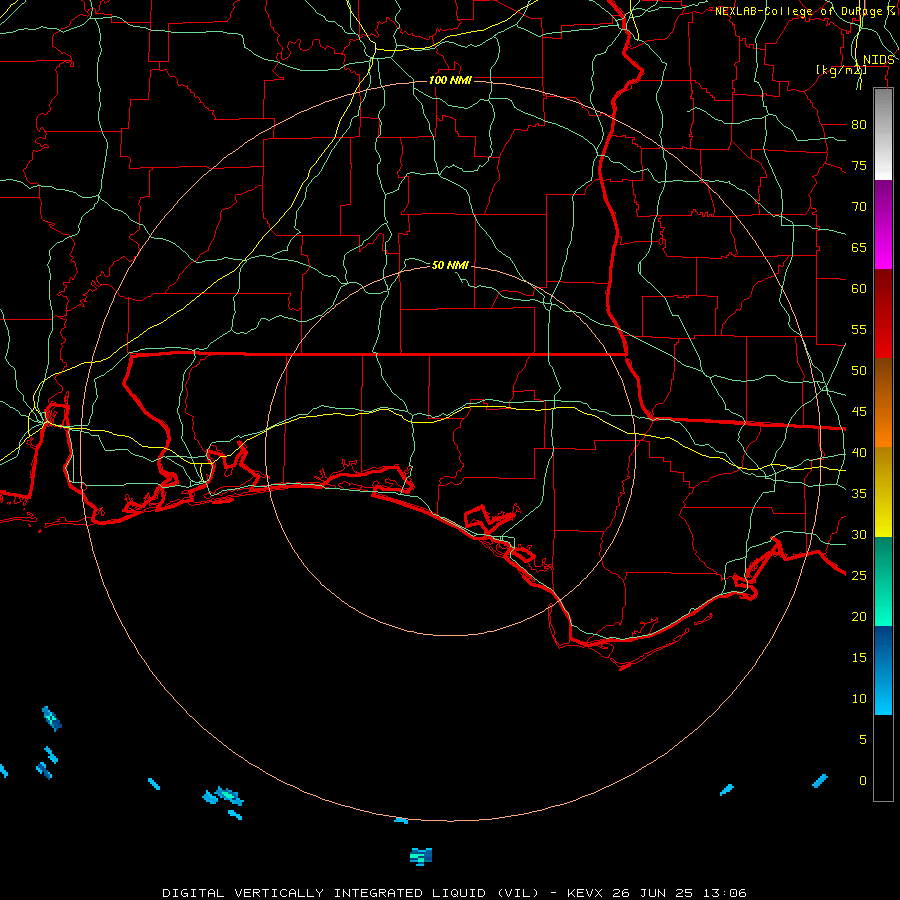The width and height of the screenshot is (900, 900).
Task: Pick the purple-magenta segment of the color bar
Action: [883, 224]
